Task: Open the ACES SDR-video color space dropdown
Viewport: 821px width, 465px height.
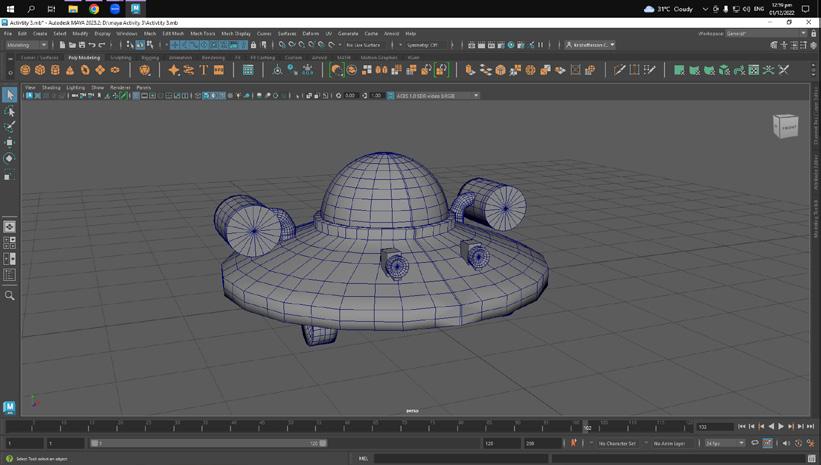Action: pos(437,96)
